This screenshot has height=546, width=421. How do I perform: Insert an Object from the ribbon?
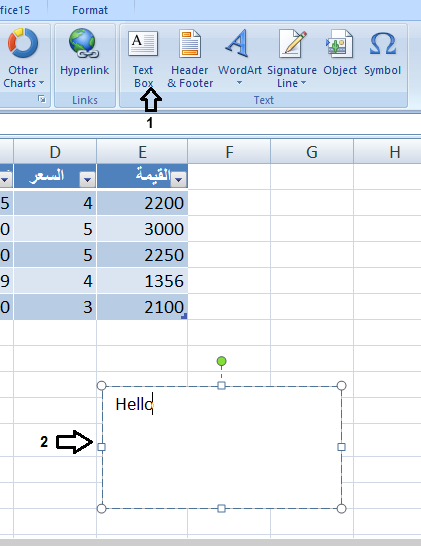340,44
